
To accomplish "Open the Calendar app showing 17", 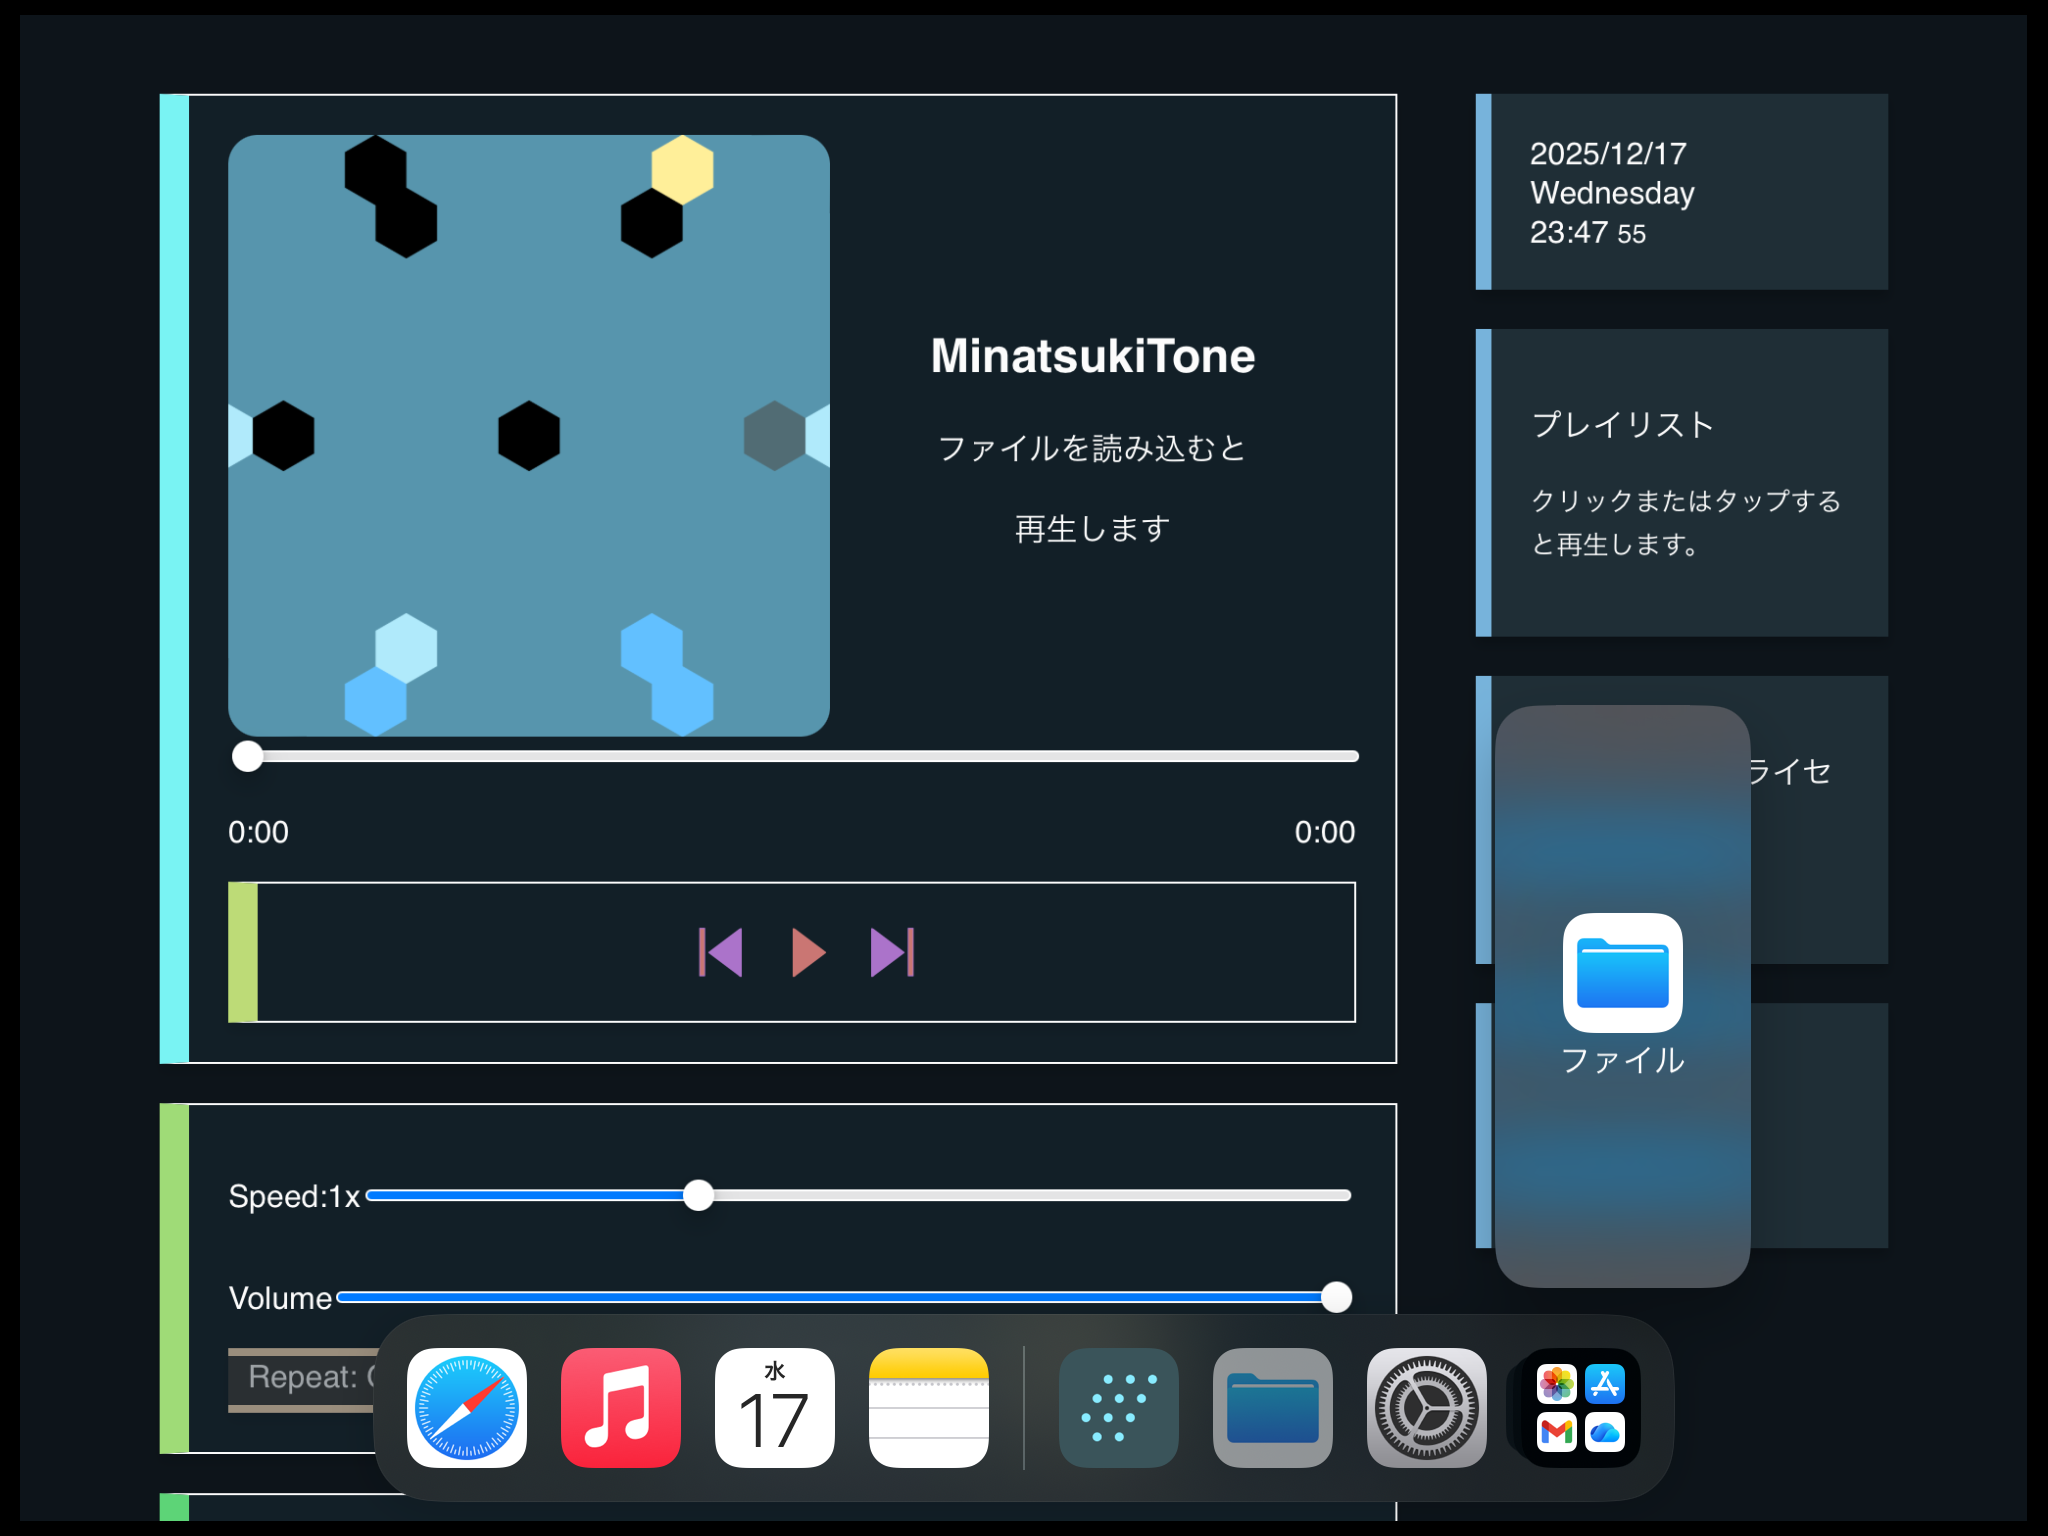I will click(x=775, y=1408).
